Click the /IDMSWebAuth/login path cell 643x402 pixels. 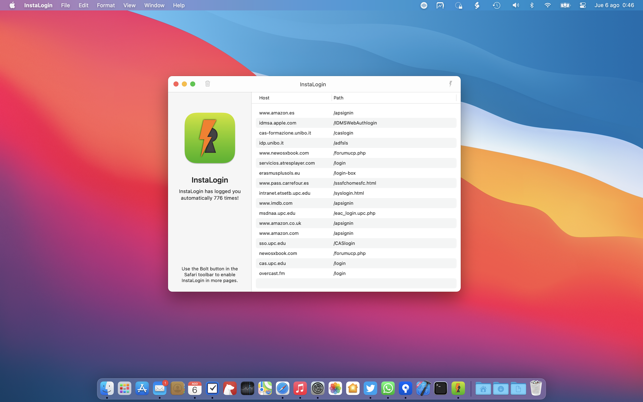(x=355, y=123)
